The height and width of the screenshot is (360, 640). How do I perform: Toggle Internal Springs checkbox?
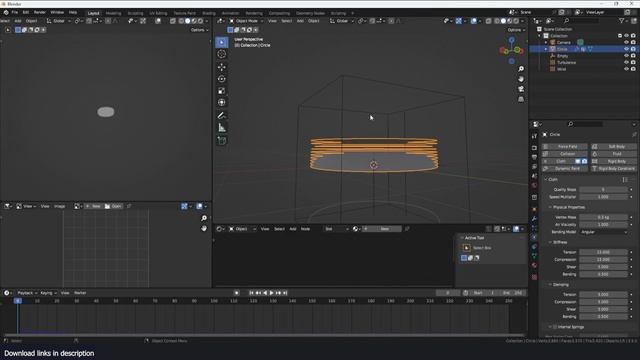coord(555,327)
